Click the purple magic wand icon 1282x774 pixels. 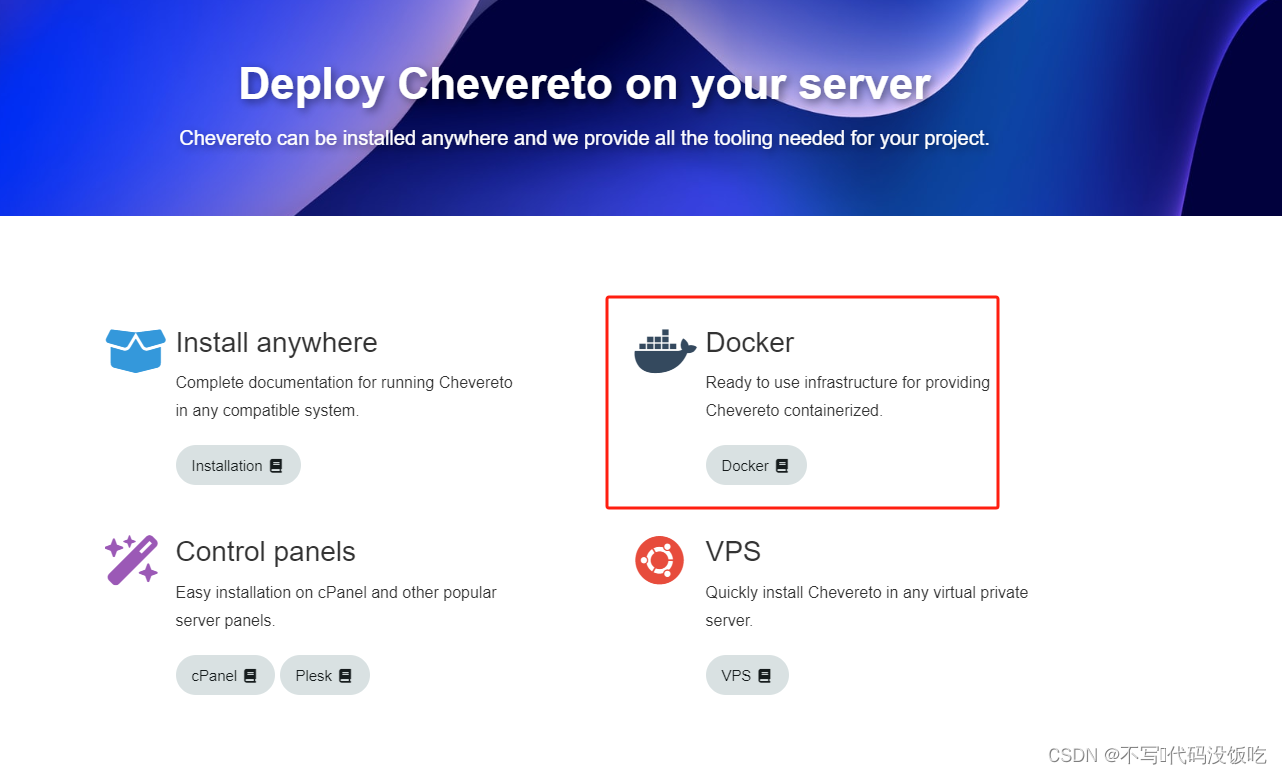(132, 560)
